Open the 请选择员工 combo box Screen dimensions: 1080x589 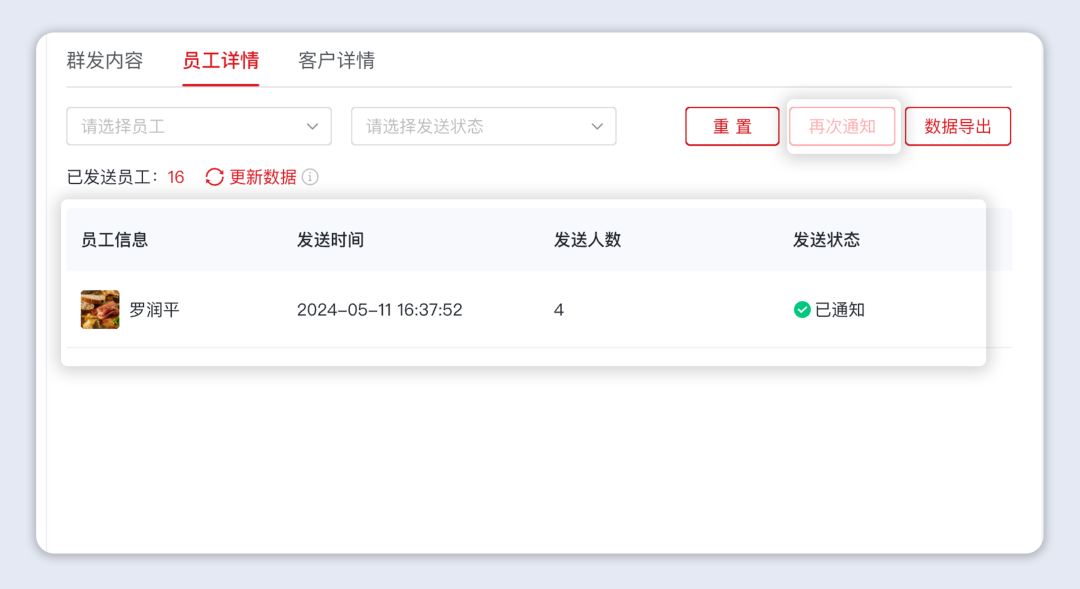click(190, 126)
